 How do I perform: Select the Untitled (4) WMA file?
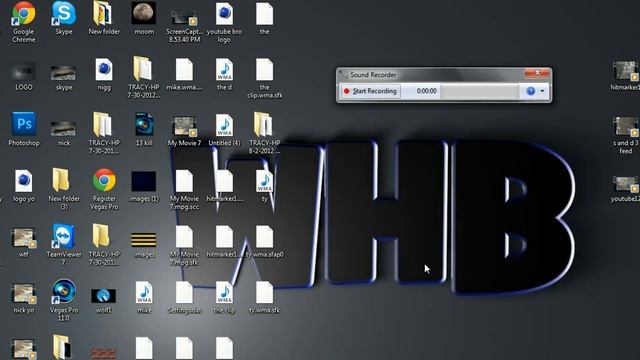point(224,125)
